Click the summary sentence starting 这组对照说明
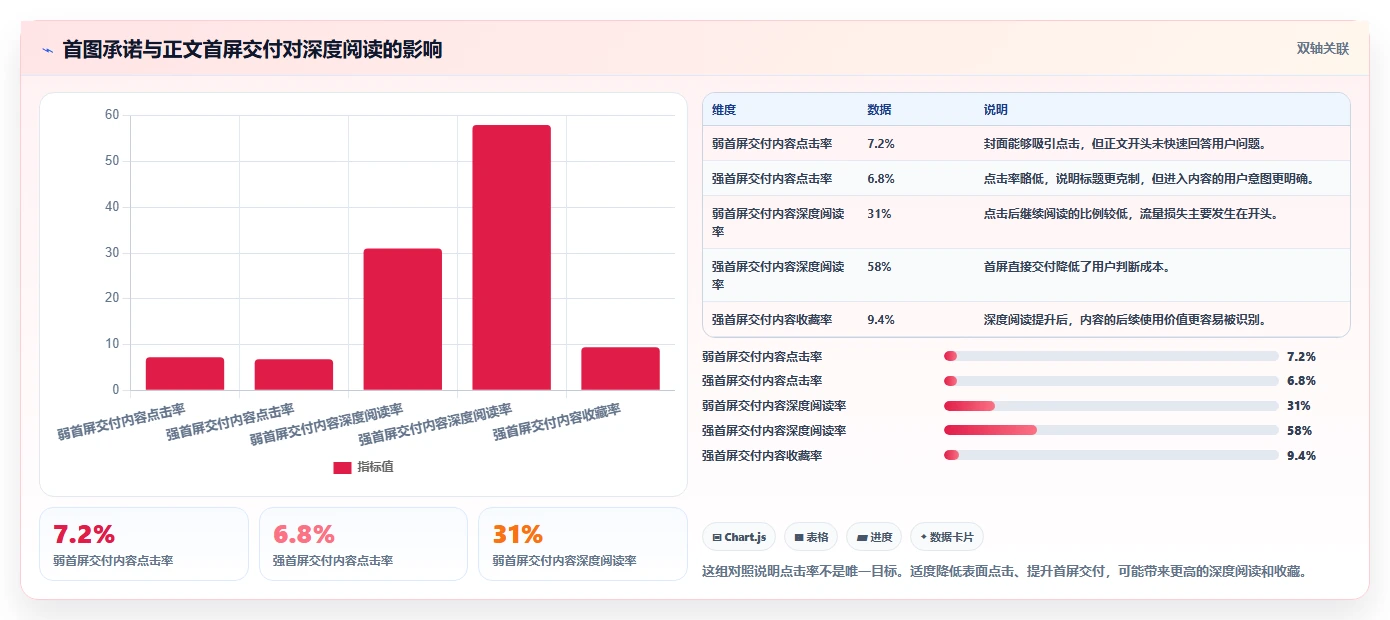The height and width of the screenshot is (620, 1390). [x=1005, y=572]
